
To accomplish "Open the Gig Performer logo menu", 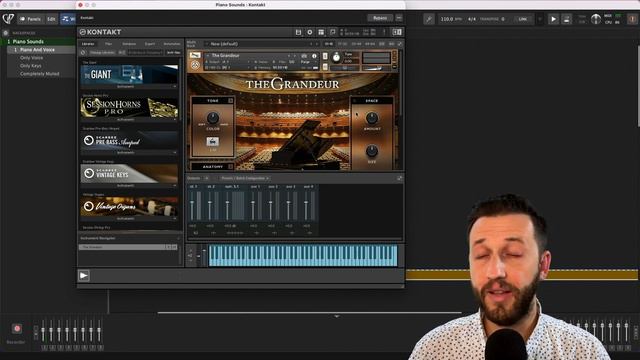I will (8, 19).
